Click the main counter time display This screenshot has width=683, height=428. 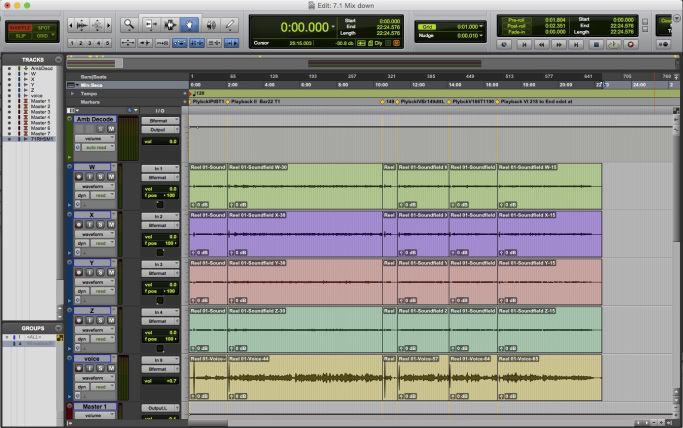coord(304,27)
